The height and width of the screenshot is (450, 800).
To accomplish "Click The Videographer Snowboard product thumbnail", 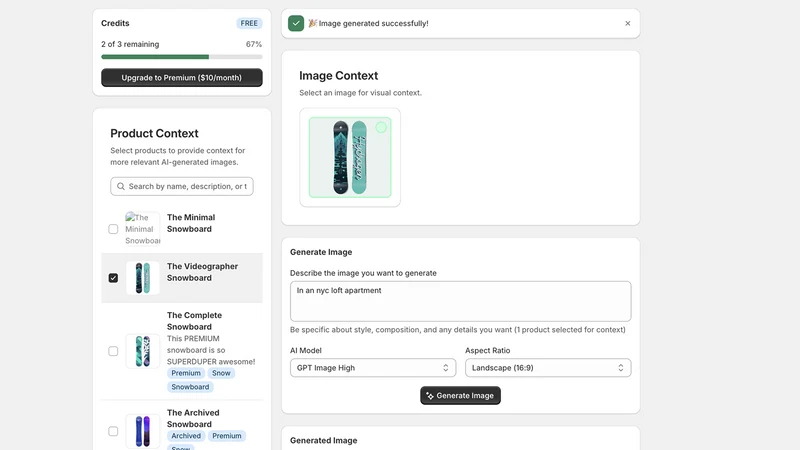I will [x=143, y=278].
